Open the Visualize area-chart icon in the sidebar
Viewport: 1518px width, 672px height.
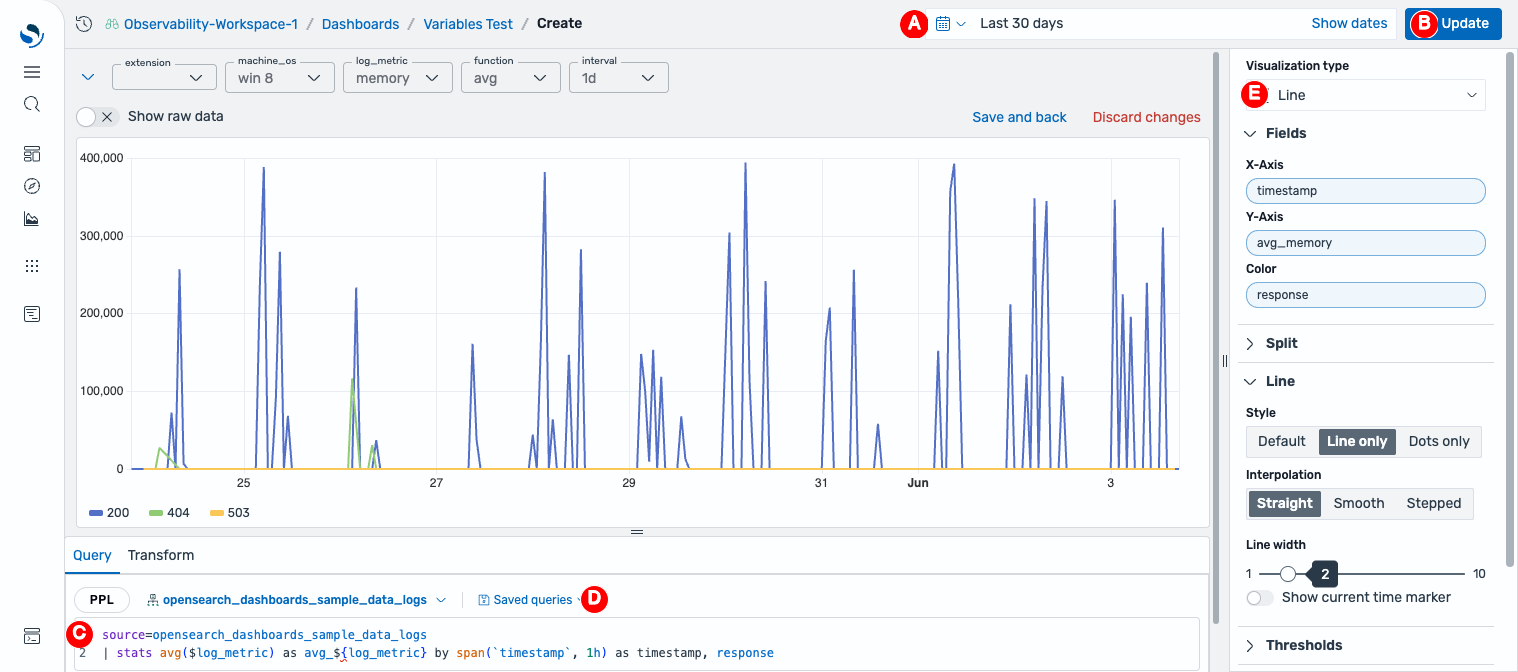tap(32, 219)
